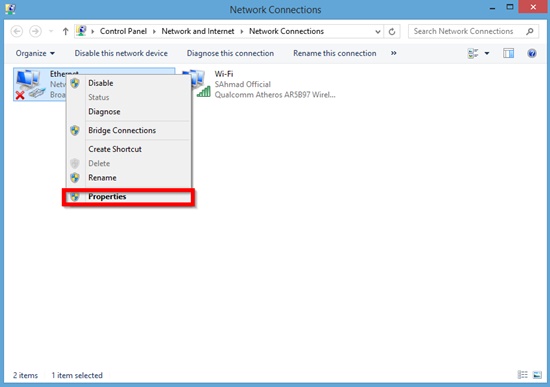This screenshot has width=550, height=387.
Task: Click the shield icon beside Rename
Action: tap(75, 178)
